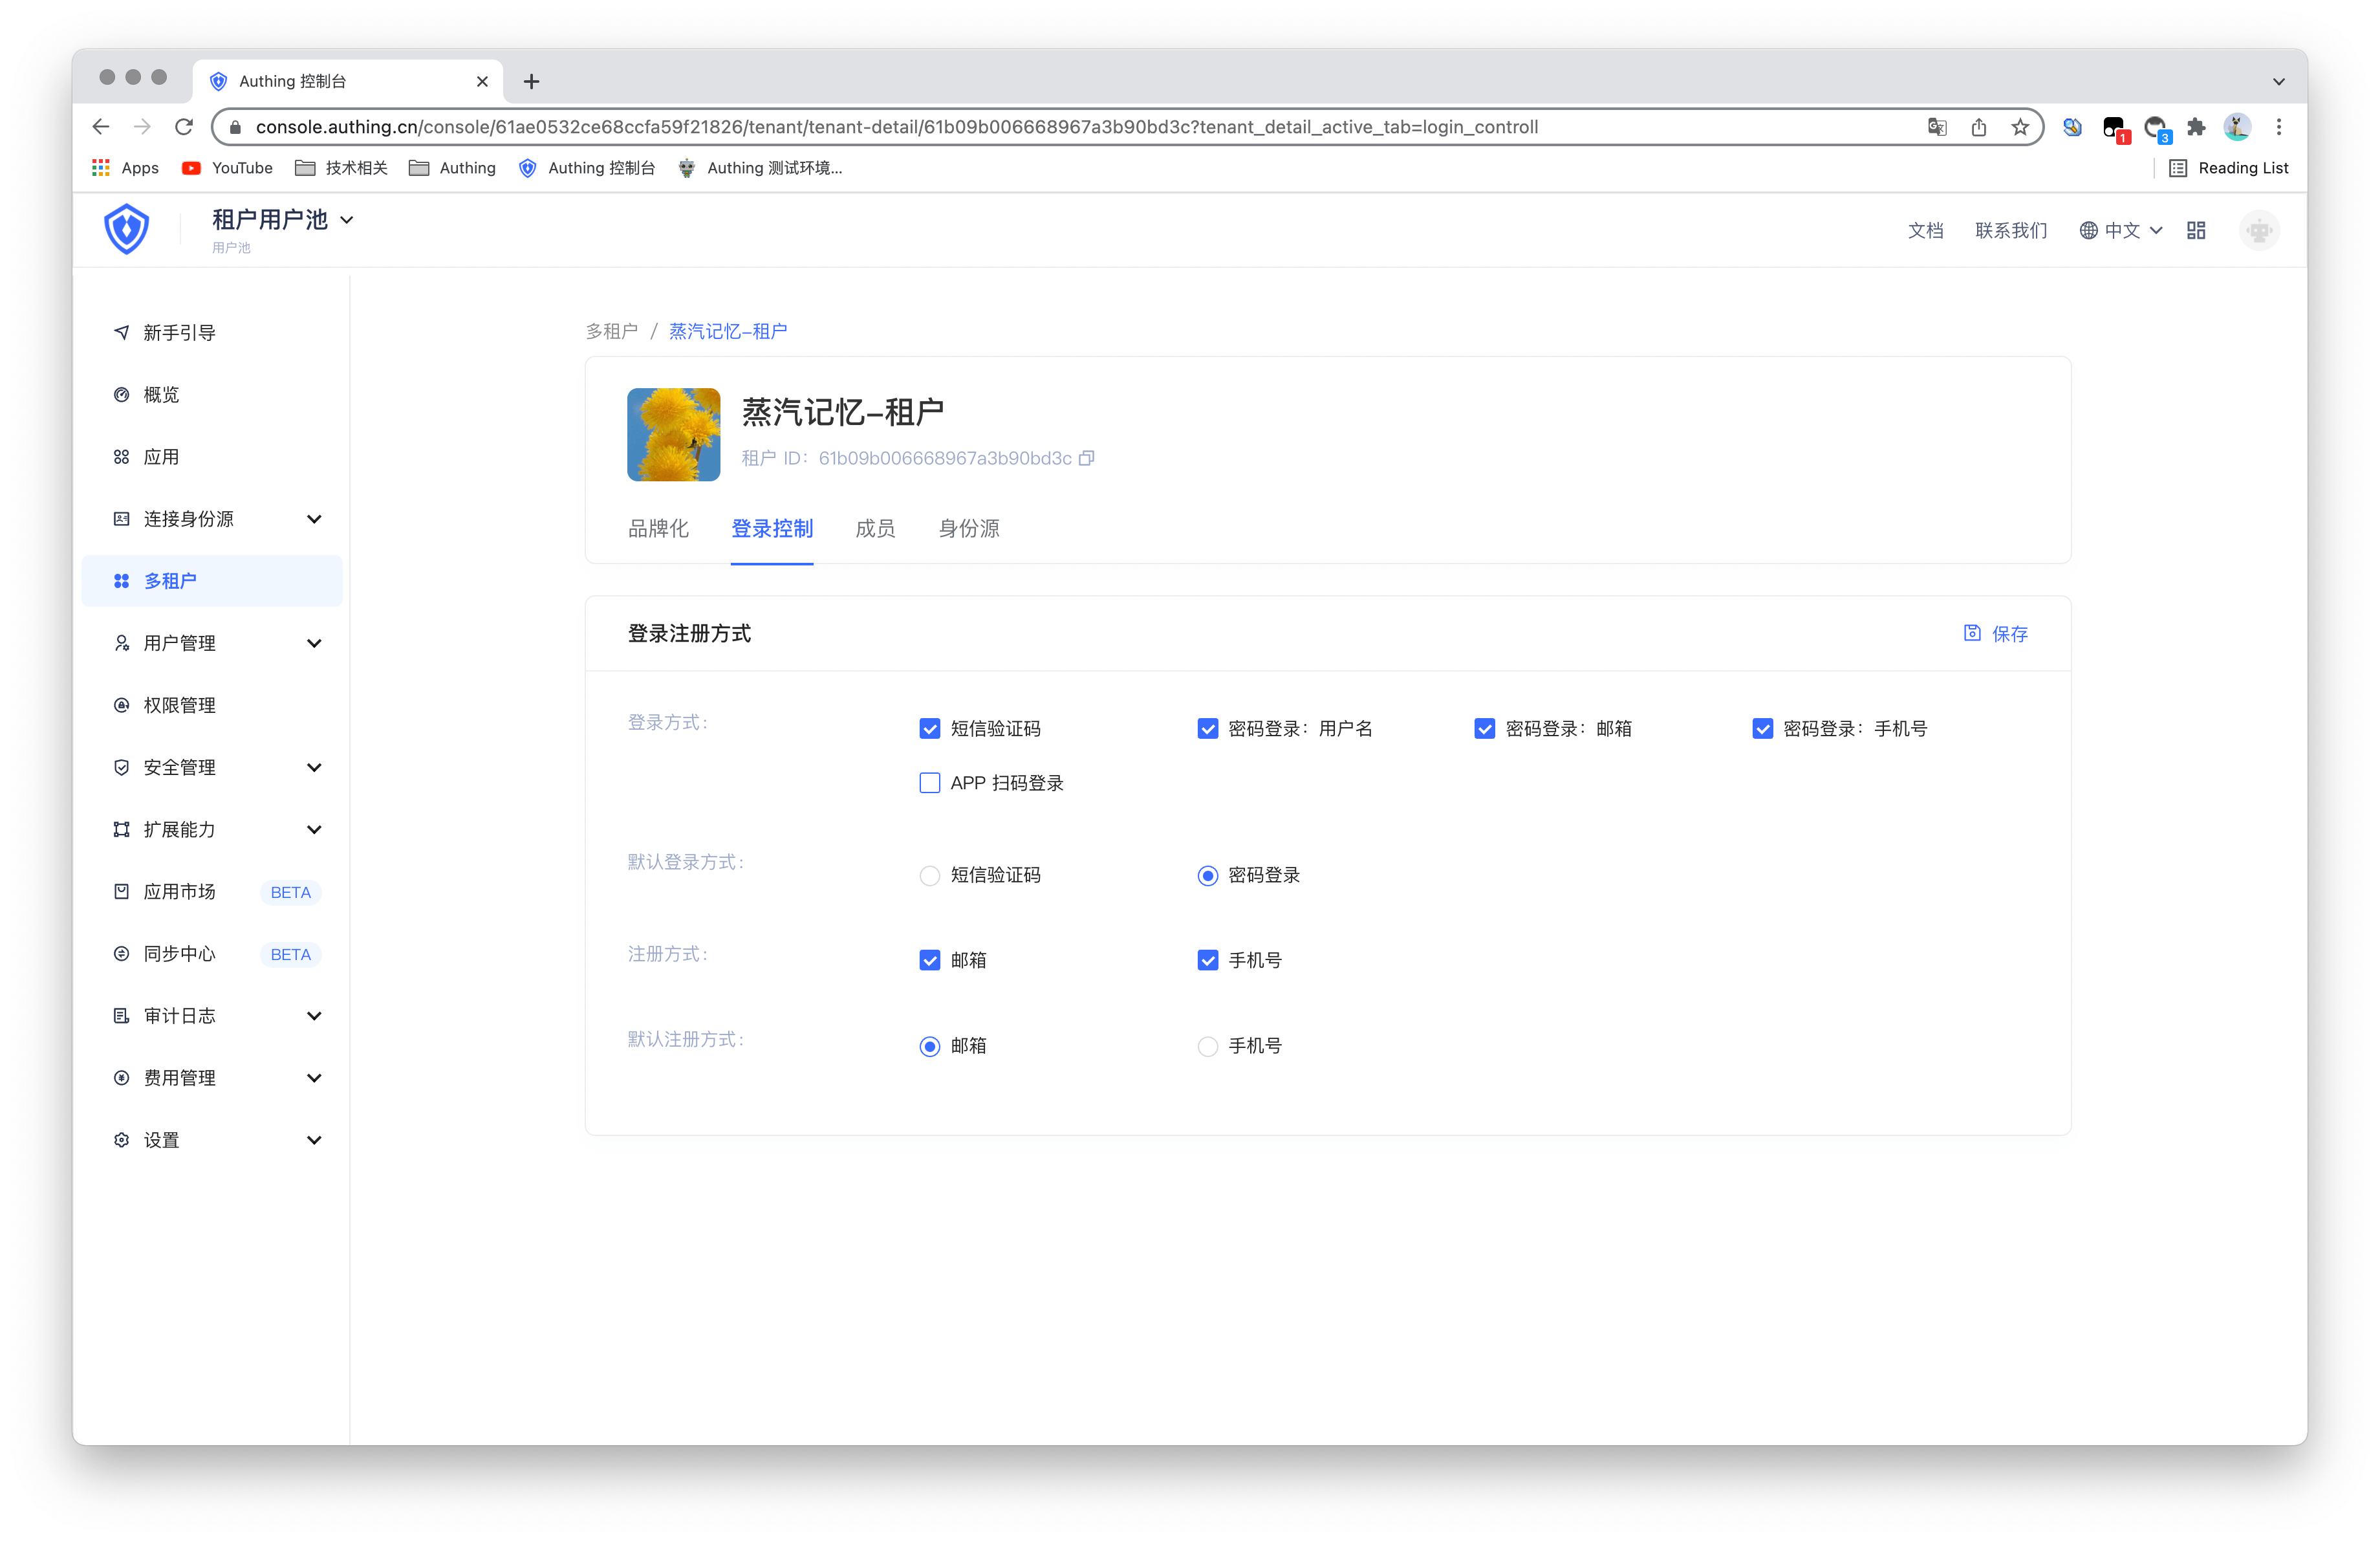Screen dimensions: 2380x1541
Task: Open the 中文 language dropdown
Action: click(2121, 231)
